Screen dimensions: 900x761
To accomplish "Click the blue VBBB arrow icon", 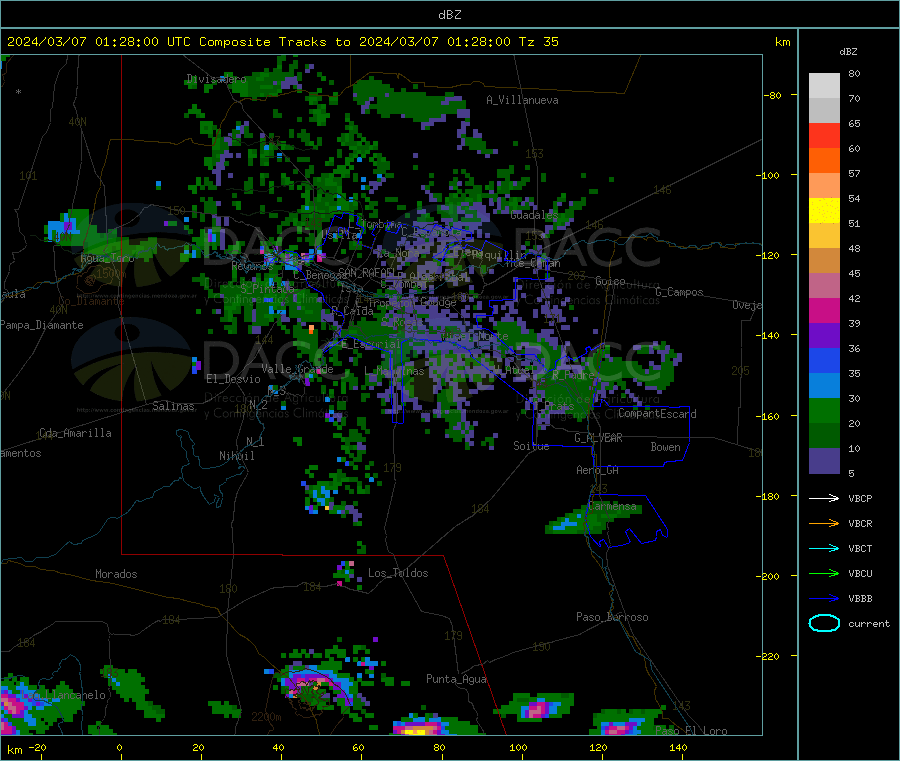I will coord(824,599).
